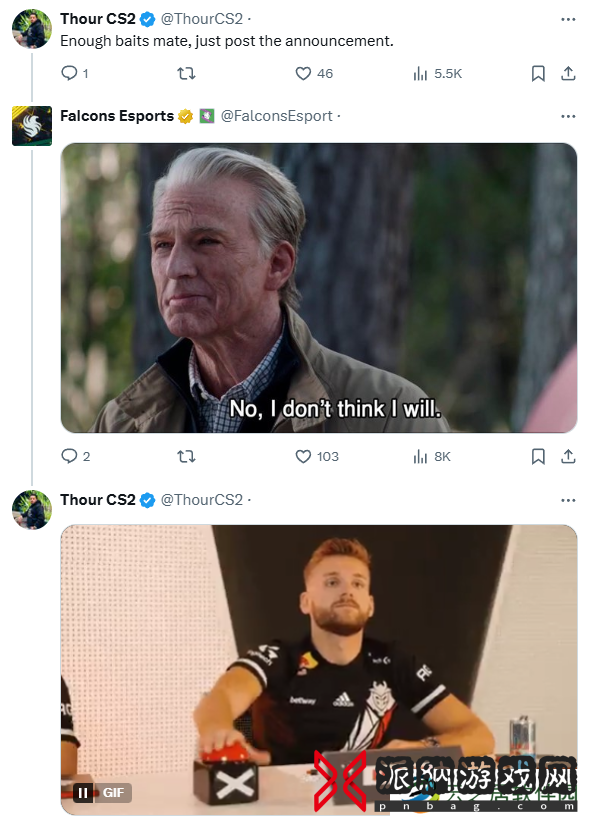Open the @FalconsEsport handle link
Screen dimensions: 590x819
[x=277, y=116]
